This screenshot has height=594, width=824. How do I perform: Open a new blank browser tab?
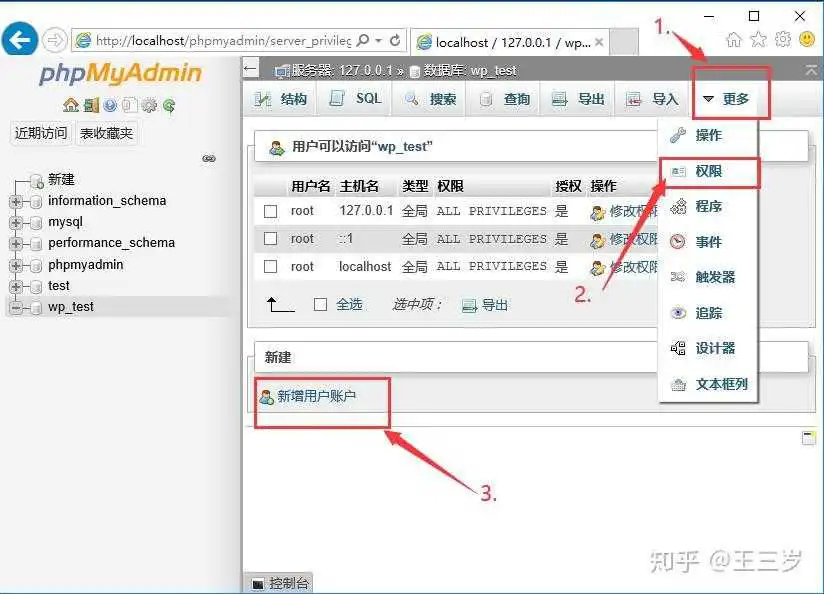pos(624,42)
